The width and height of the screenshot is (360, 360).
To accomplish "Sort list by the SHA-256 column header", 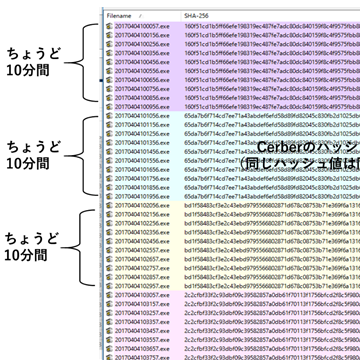I will click(270, 16).
